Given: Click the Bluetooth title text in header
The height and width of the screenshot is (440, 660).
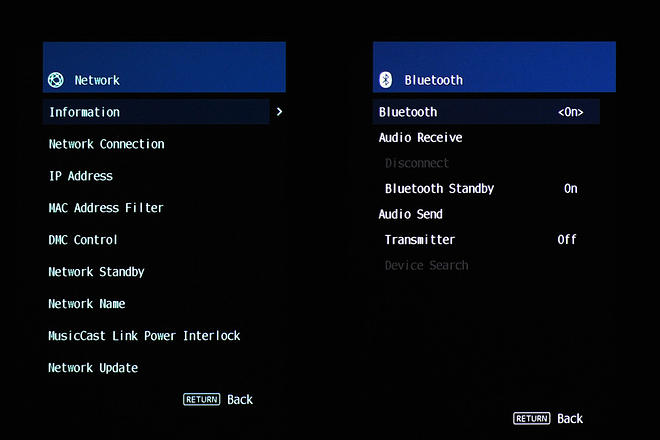Looking at the screenshot, I should [x=434, y=80].
